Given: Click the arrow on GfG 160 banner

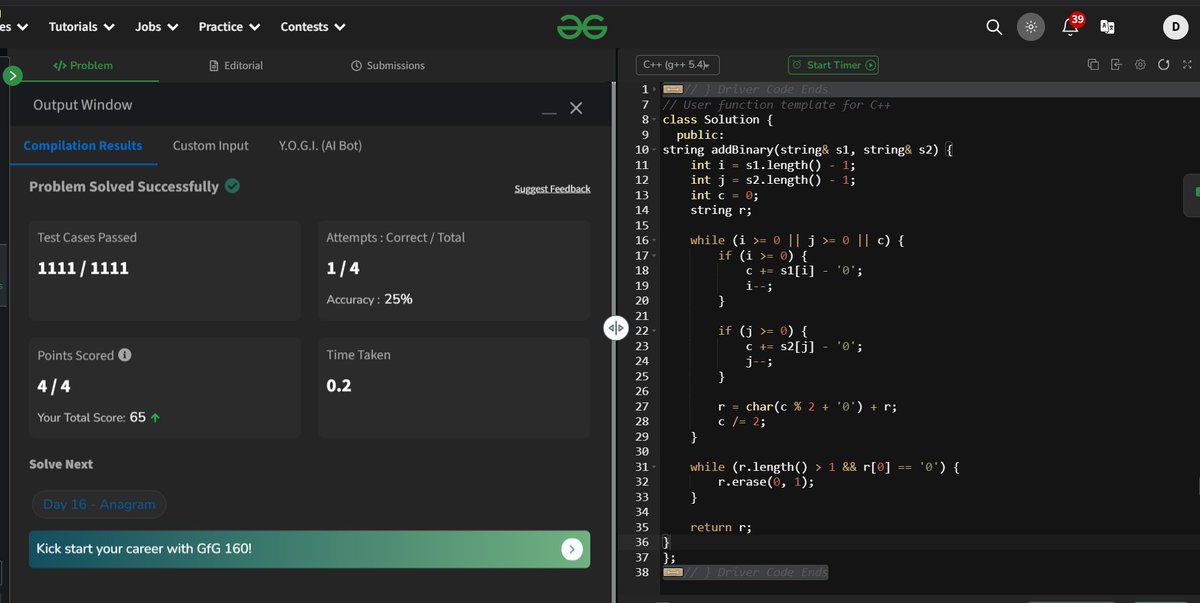Looking at the screenshot, I should click(x=571, y=548).
